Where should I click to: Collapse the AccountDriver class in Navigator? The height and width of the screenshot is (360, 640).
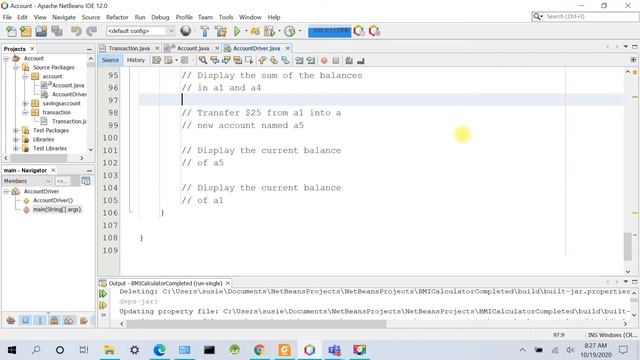tap(6, 191)
